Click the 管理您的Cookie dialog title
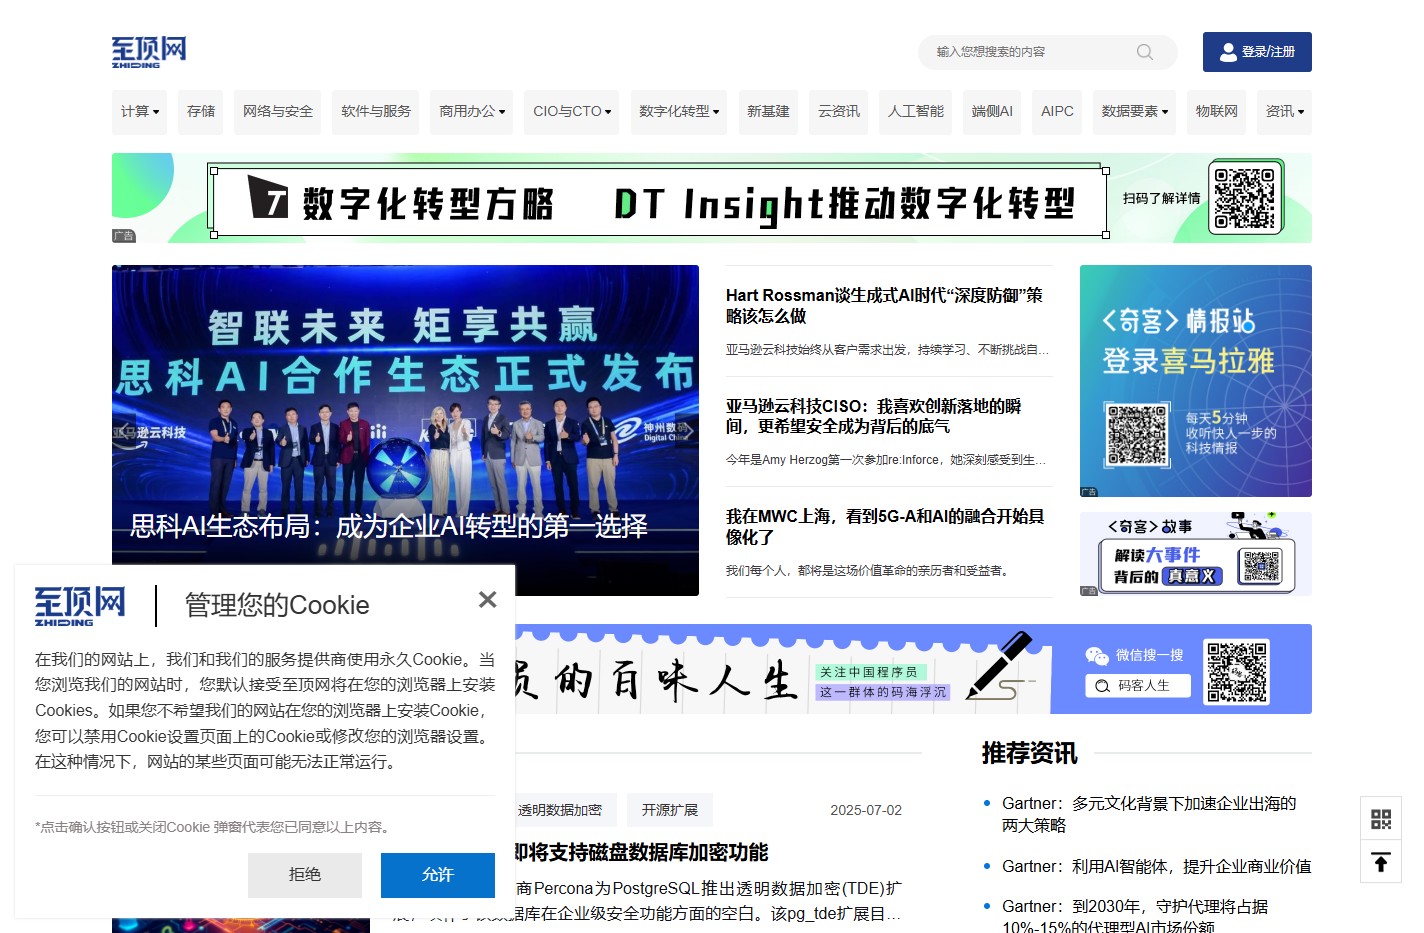 point(277,605)
